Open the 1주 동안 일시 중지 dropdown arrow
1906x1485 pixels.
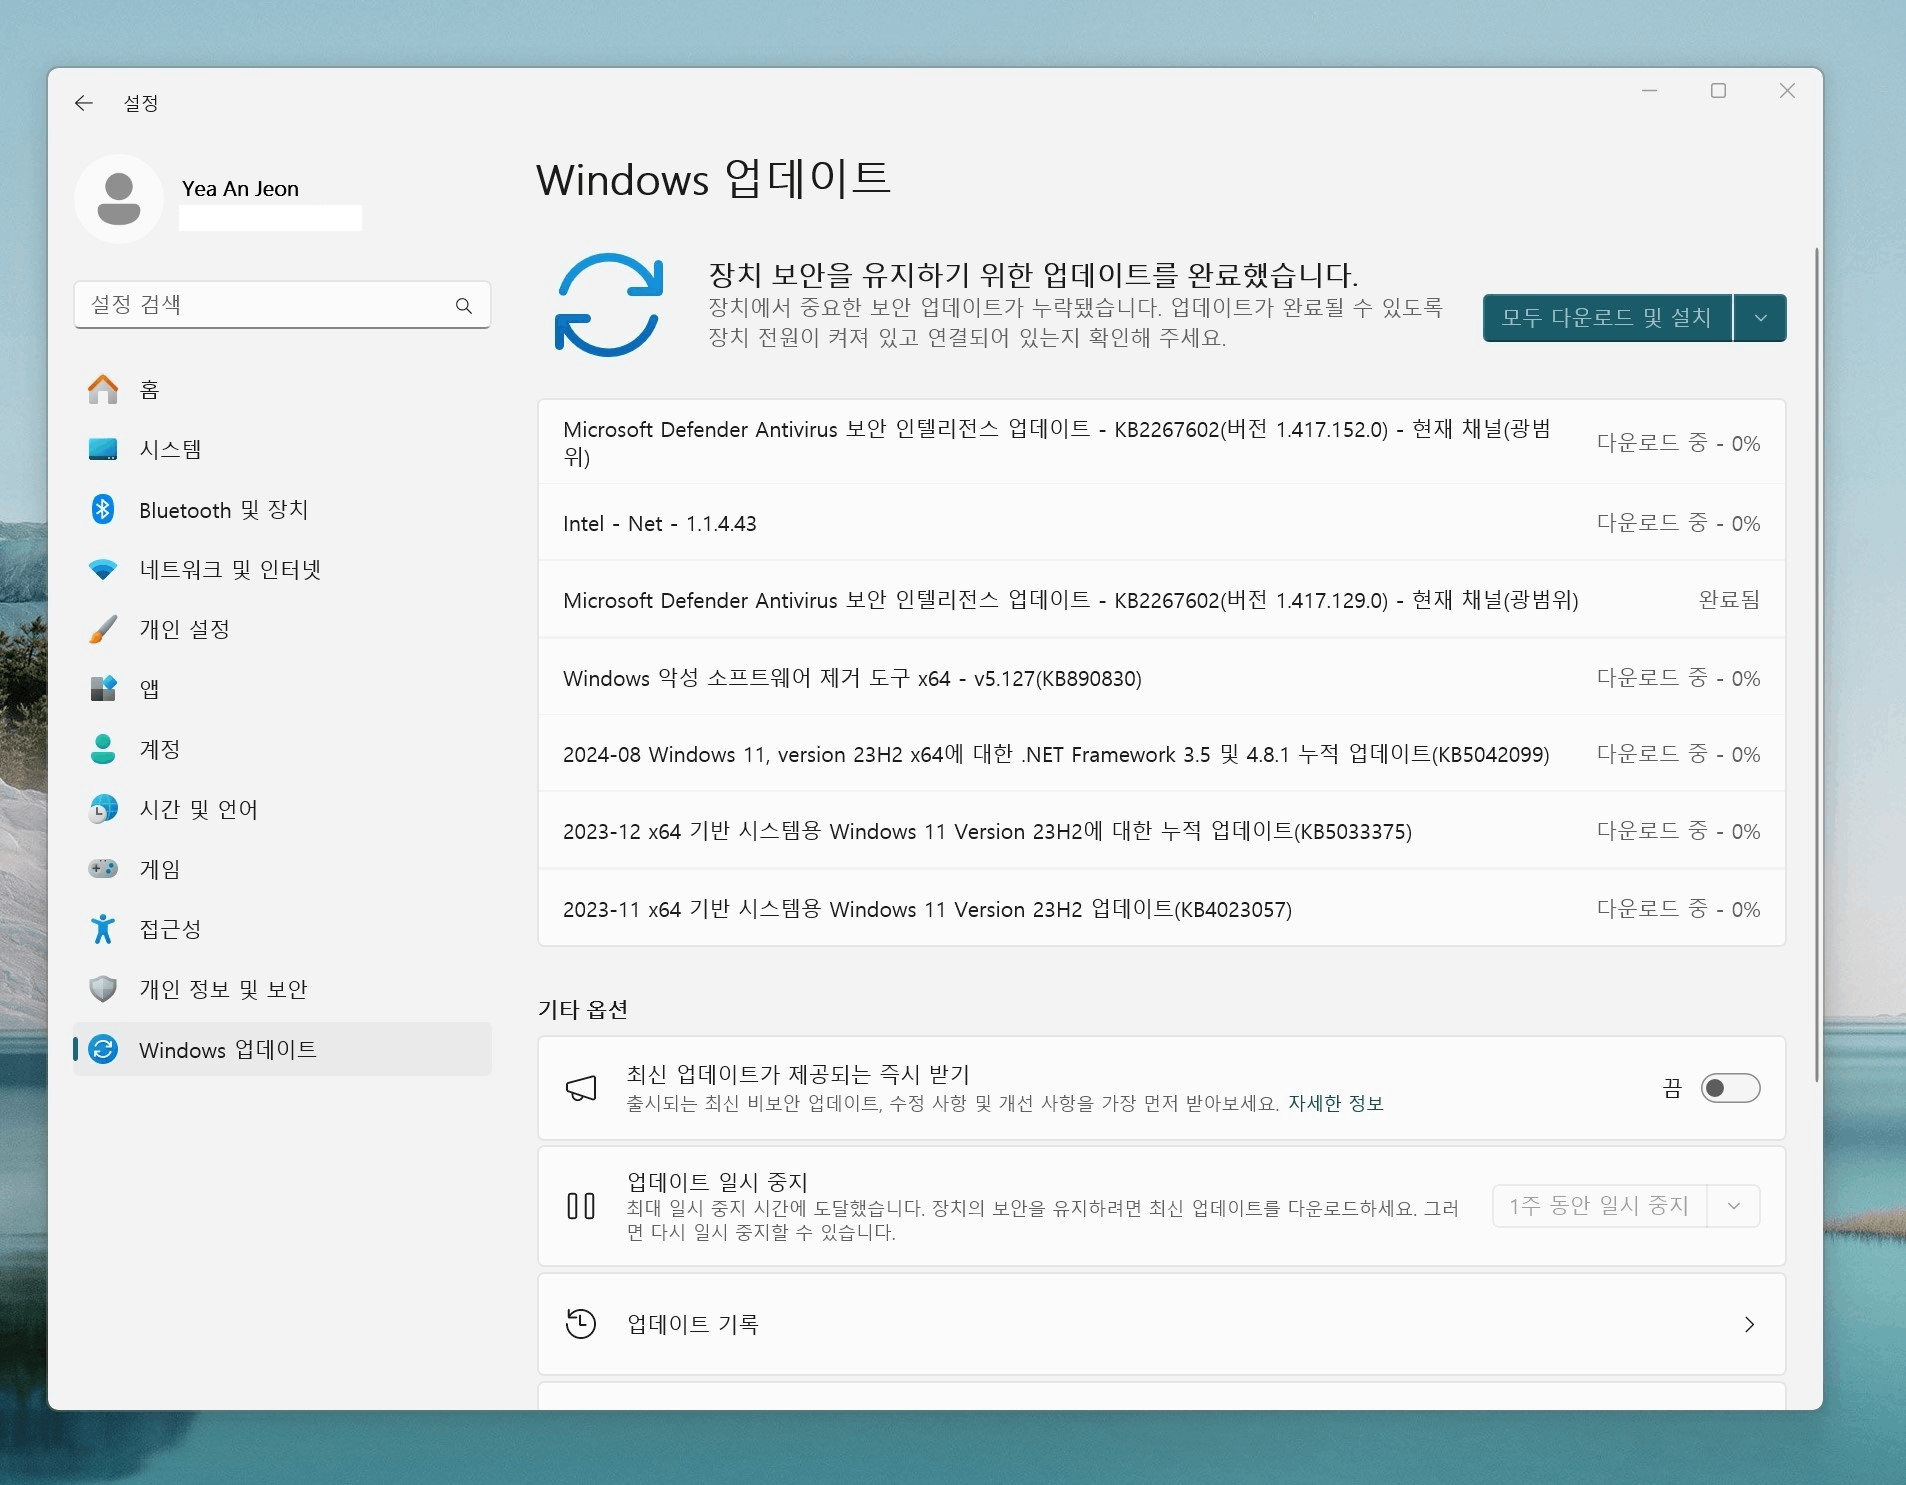click(x=1734, y=1206)
